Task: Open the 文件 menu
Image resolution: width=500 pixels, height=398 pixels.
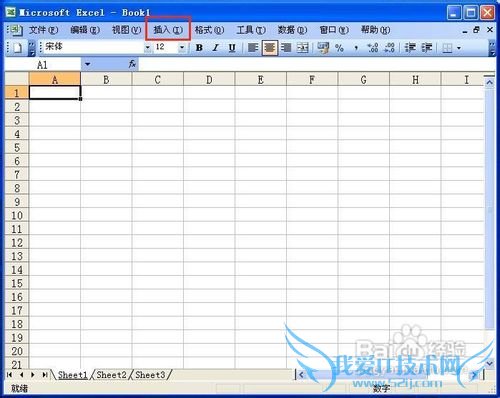Action: coord(43,30)
